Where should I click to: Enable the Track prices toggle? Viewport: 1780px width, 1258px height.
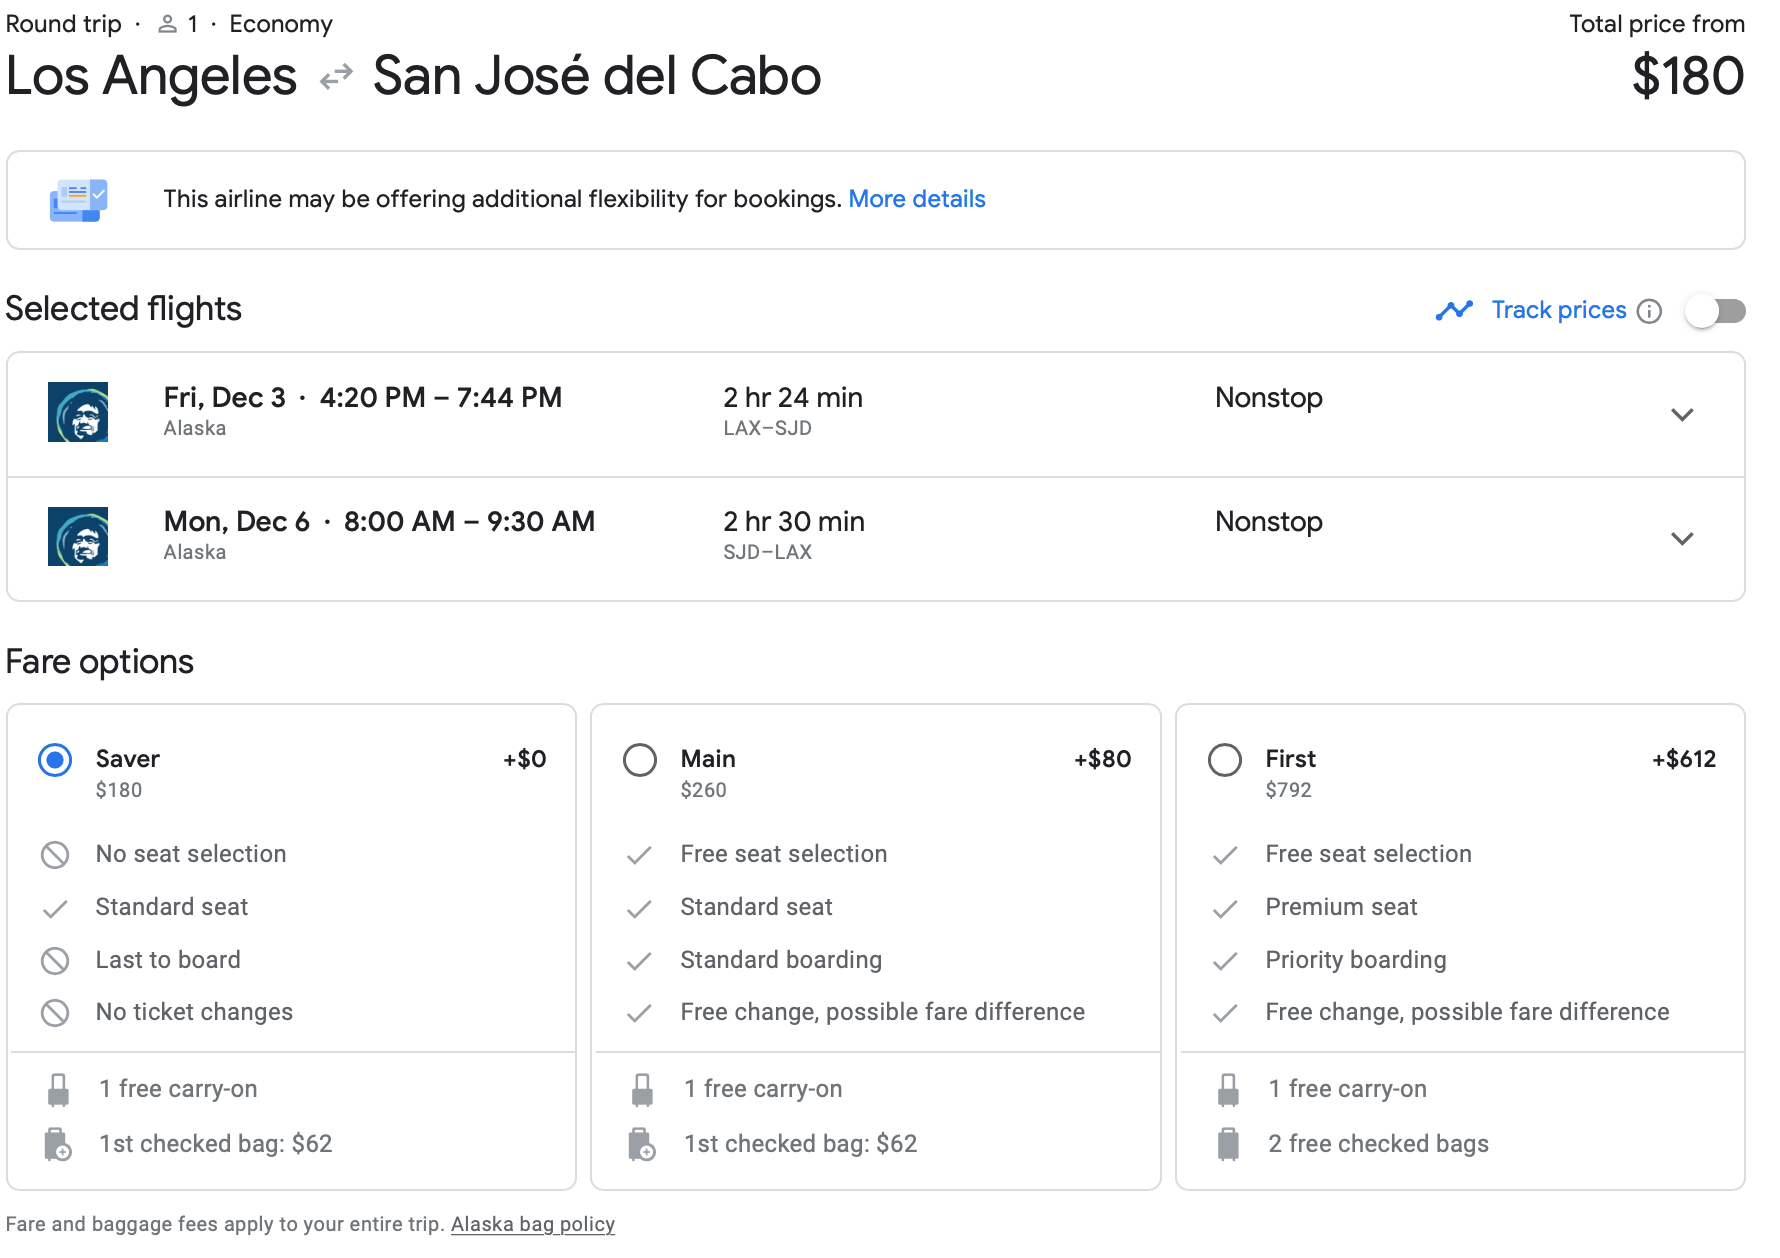(x=1714, y=311)
